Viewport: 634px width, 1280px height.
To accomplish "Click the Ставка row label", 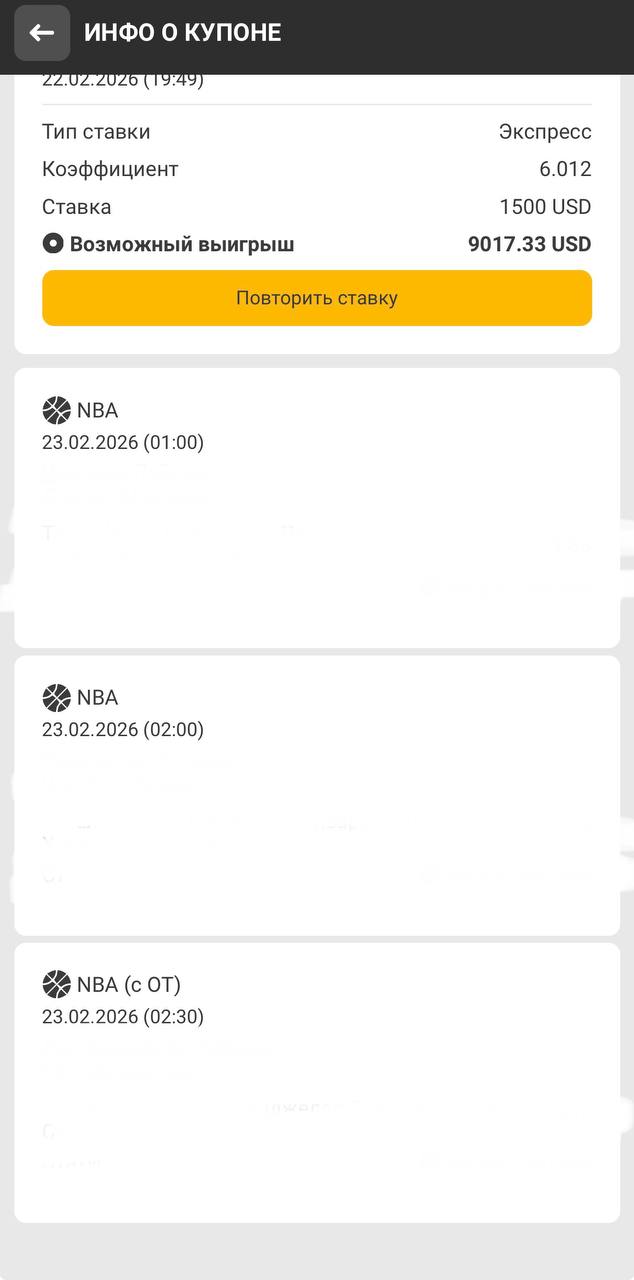I will 76,207.
